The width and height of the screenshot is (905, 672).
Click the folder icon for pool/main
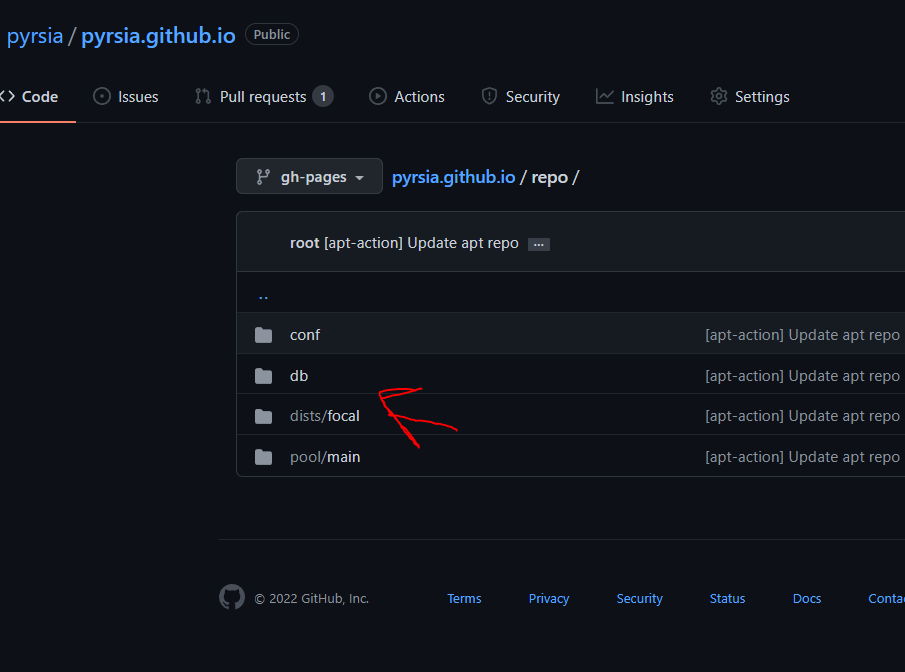tap(264, 457)
